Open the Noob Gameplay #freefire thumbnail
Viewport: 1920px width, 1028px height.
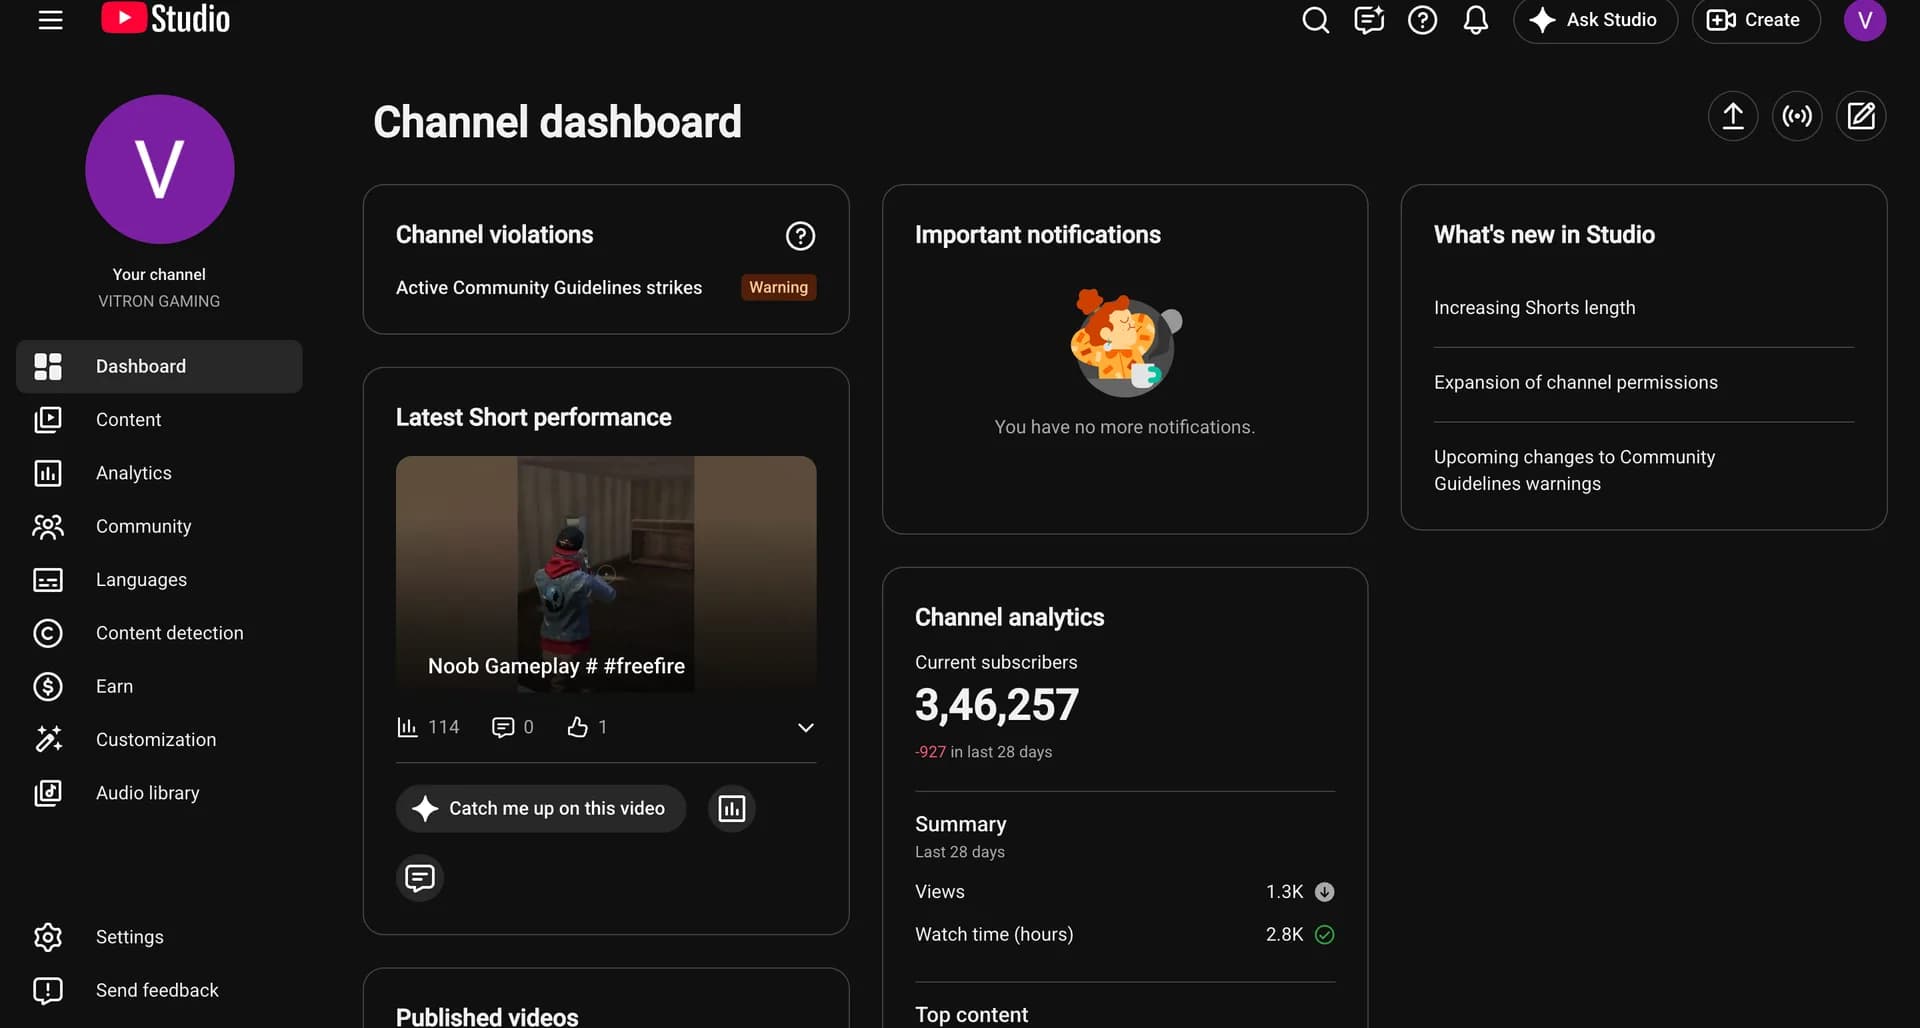(606, 574)
